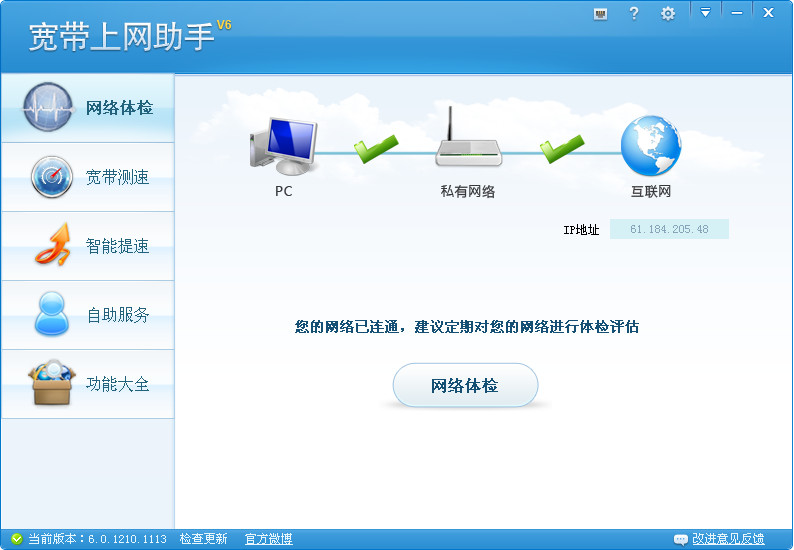Image resolution: width=794 pixels, height=550 pixels.
Task: Click the 私有网络 router icon
Action: click(468, 137)
